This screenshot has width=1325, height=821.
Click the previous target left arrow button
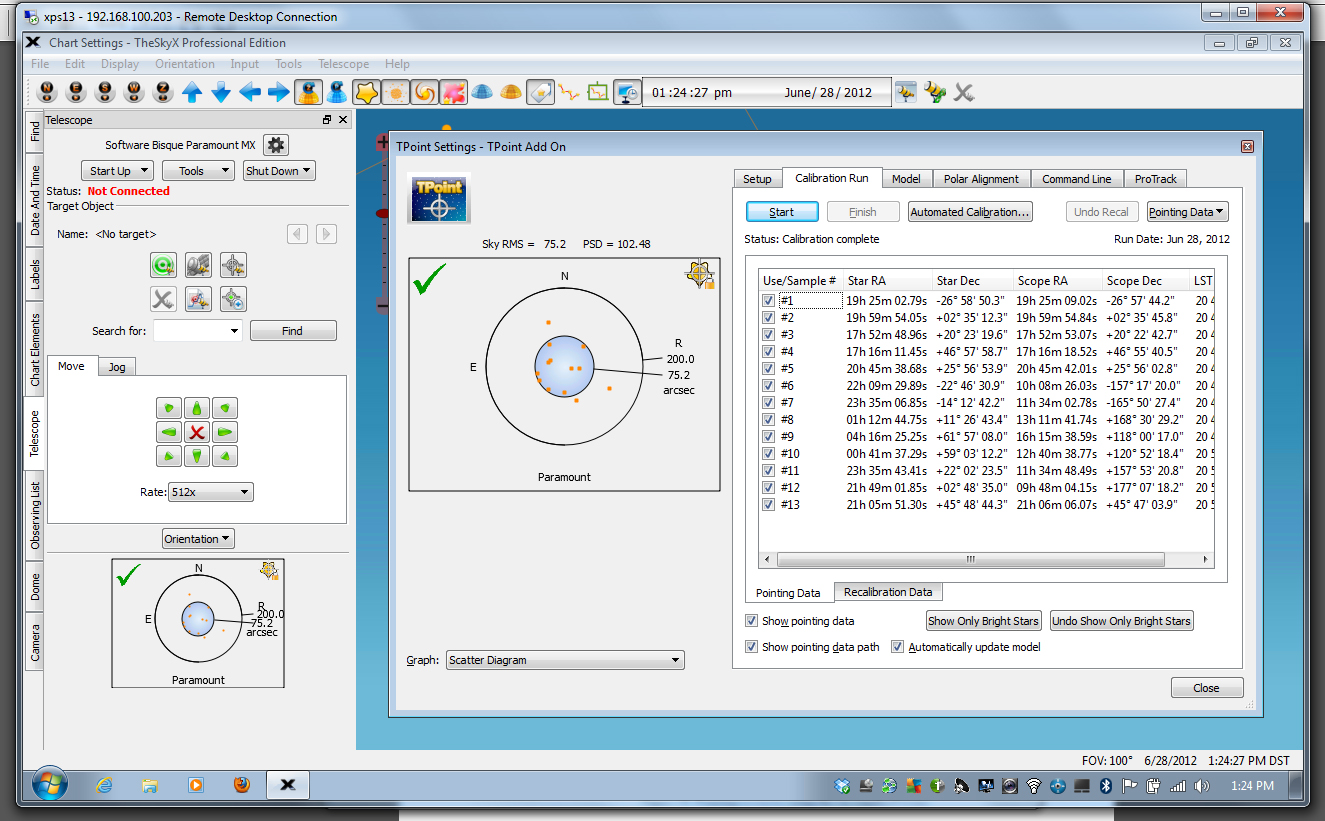297,234
